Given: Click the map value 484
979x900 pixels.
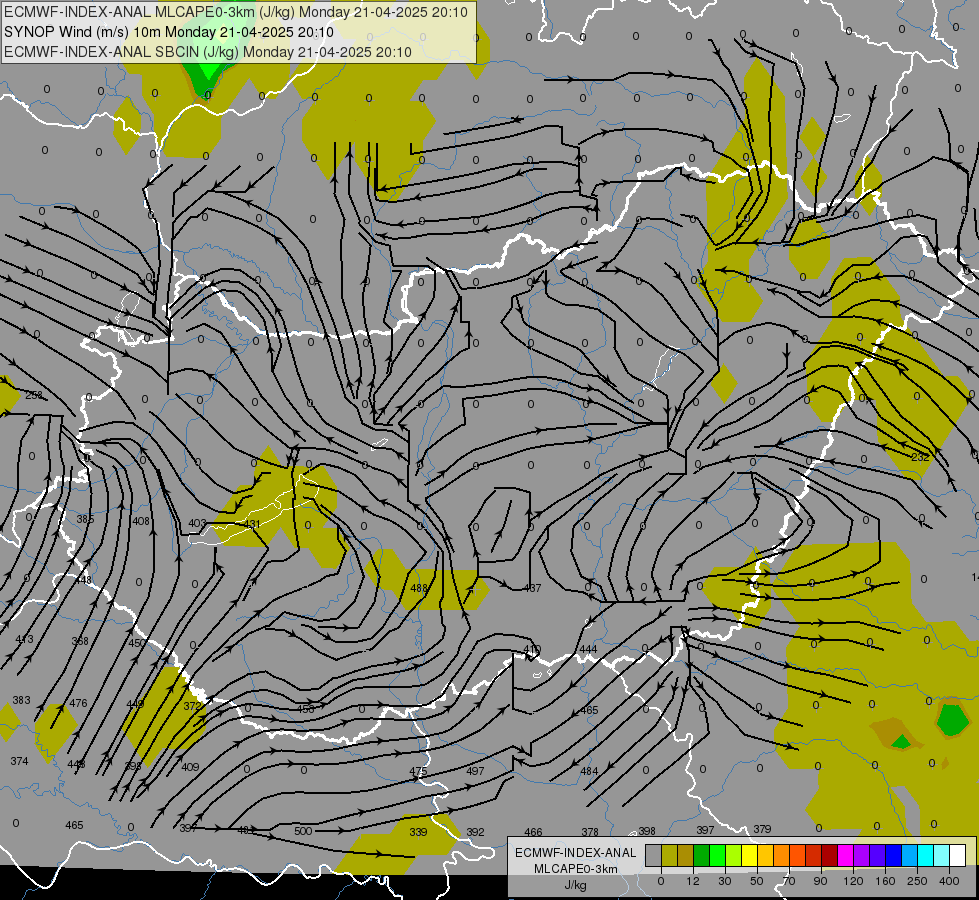Looking at the screenshot, I should (589, 771).
